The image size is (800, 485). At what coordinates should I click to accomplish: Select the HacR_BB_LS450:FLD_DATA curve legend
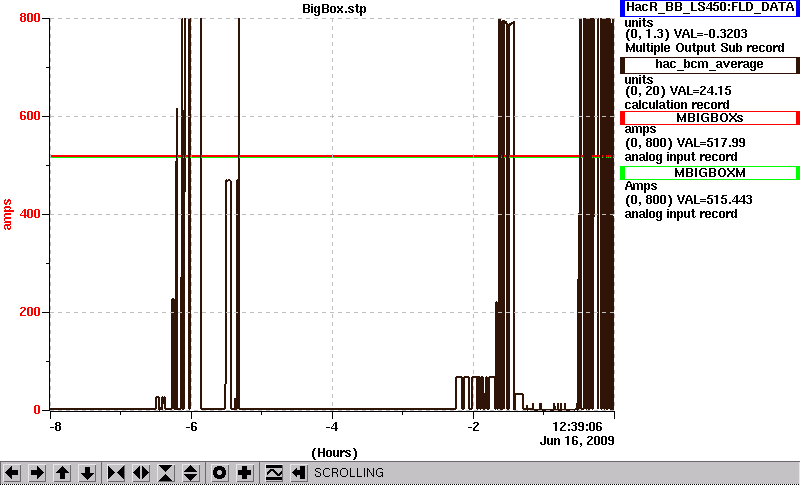click(710, 8)
